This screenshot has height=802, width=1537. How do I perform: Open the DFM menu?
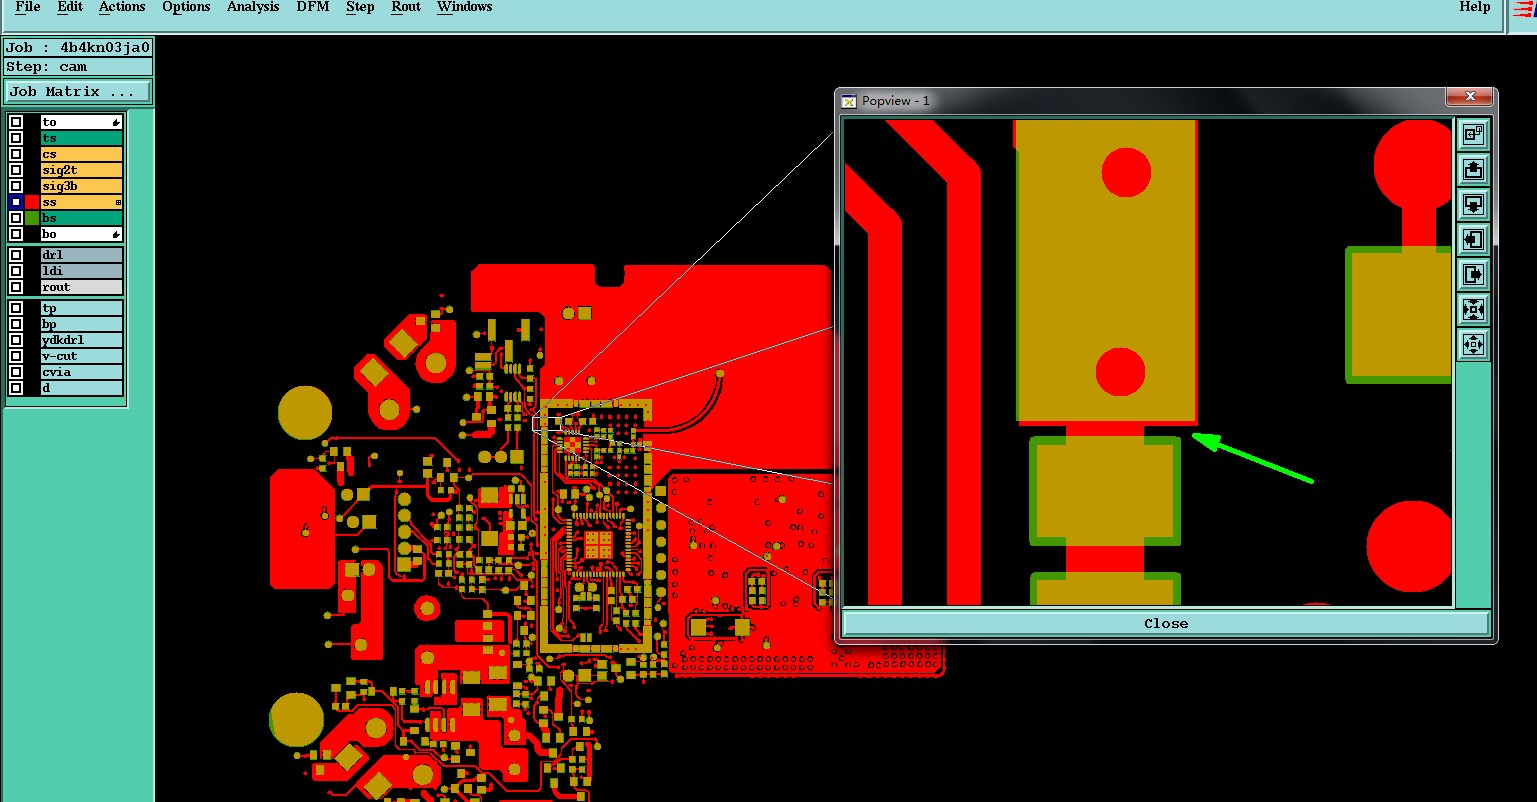coord(313,7)
